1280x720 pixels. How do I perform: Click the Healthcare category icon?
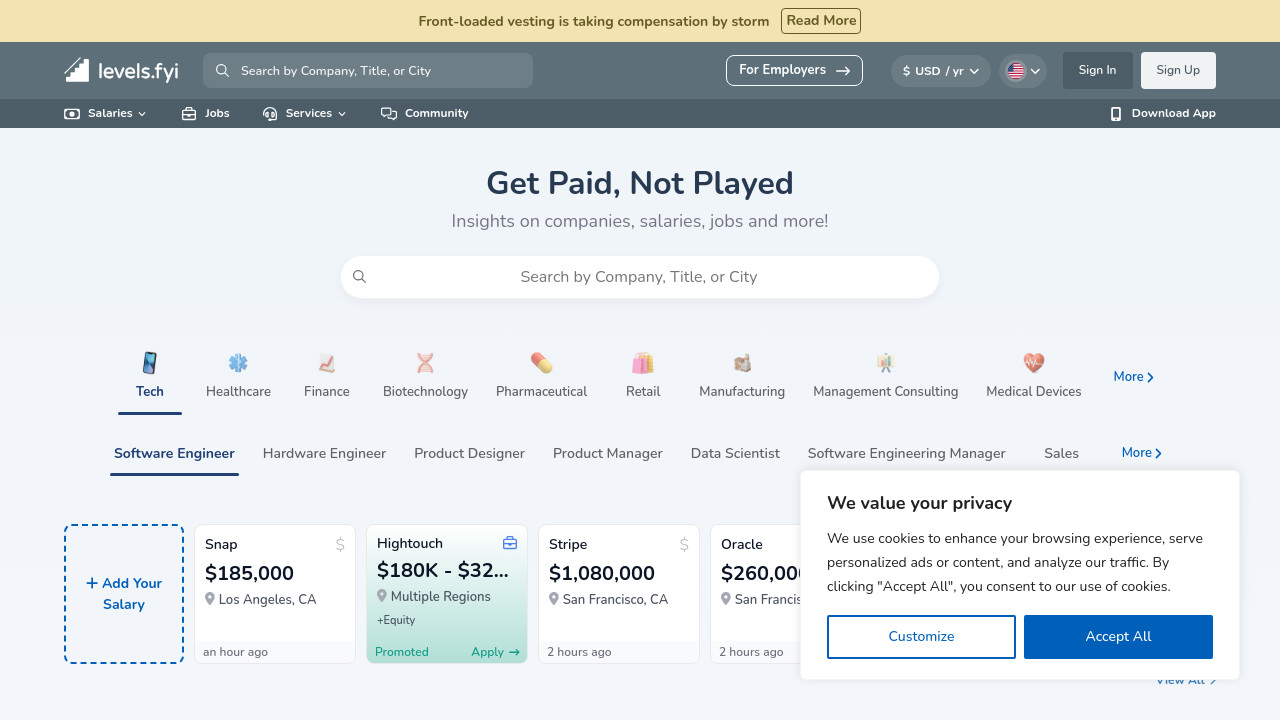click(238, 363)
